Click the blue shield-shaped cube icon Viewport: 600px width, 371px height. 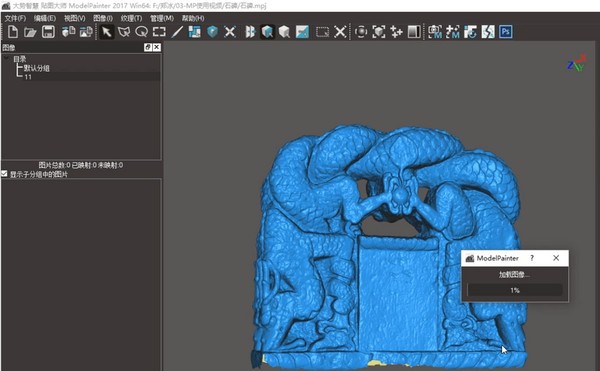coord(212,32)
